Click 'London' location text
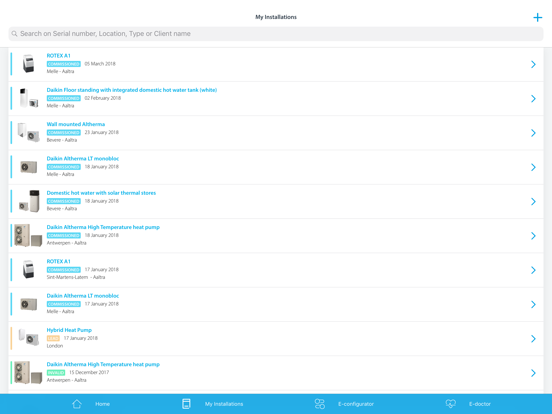The height and width of the screenshot is (414, 552). (55, 346)
